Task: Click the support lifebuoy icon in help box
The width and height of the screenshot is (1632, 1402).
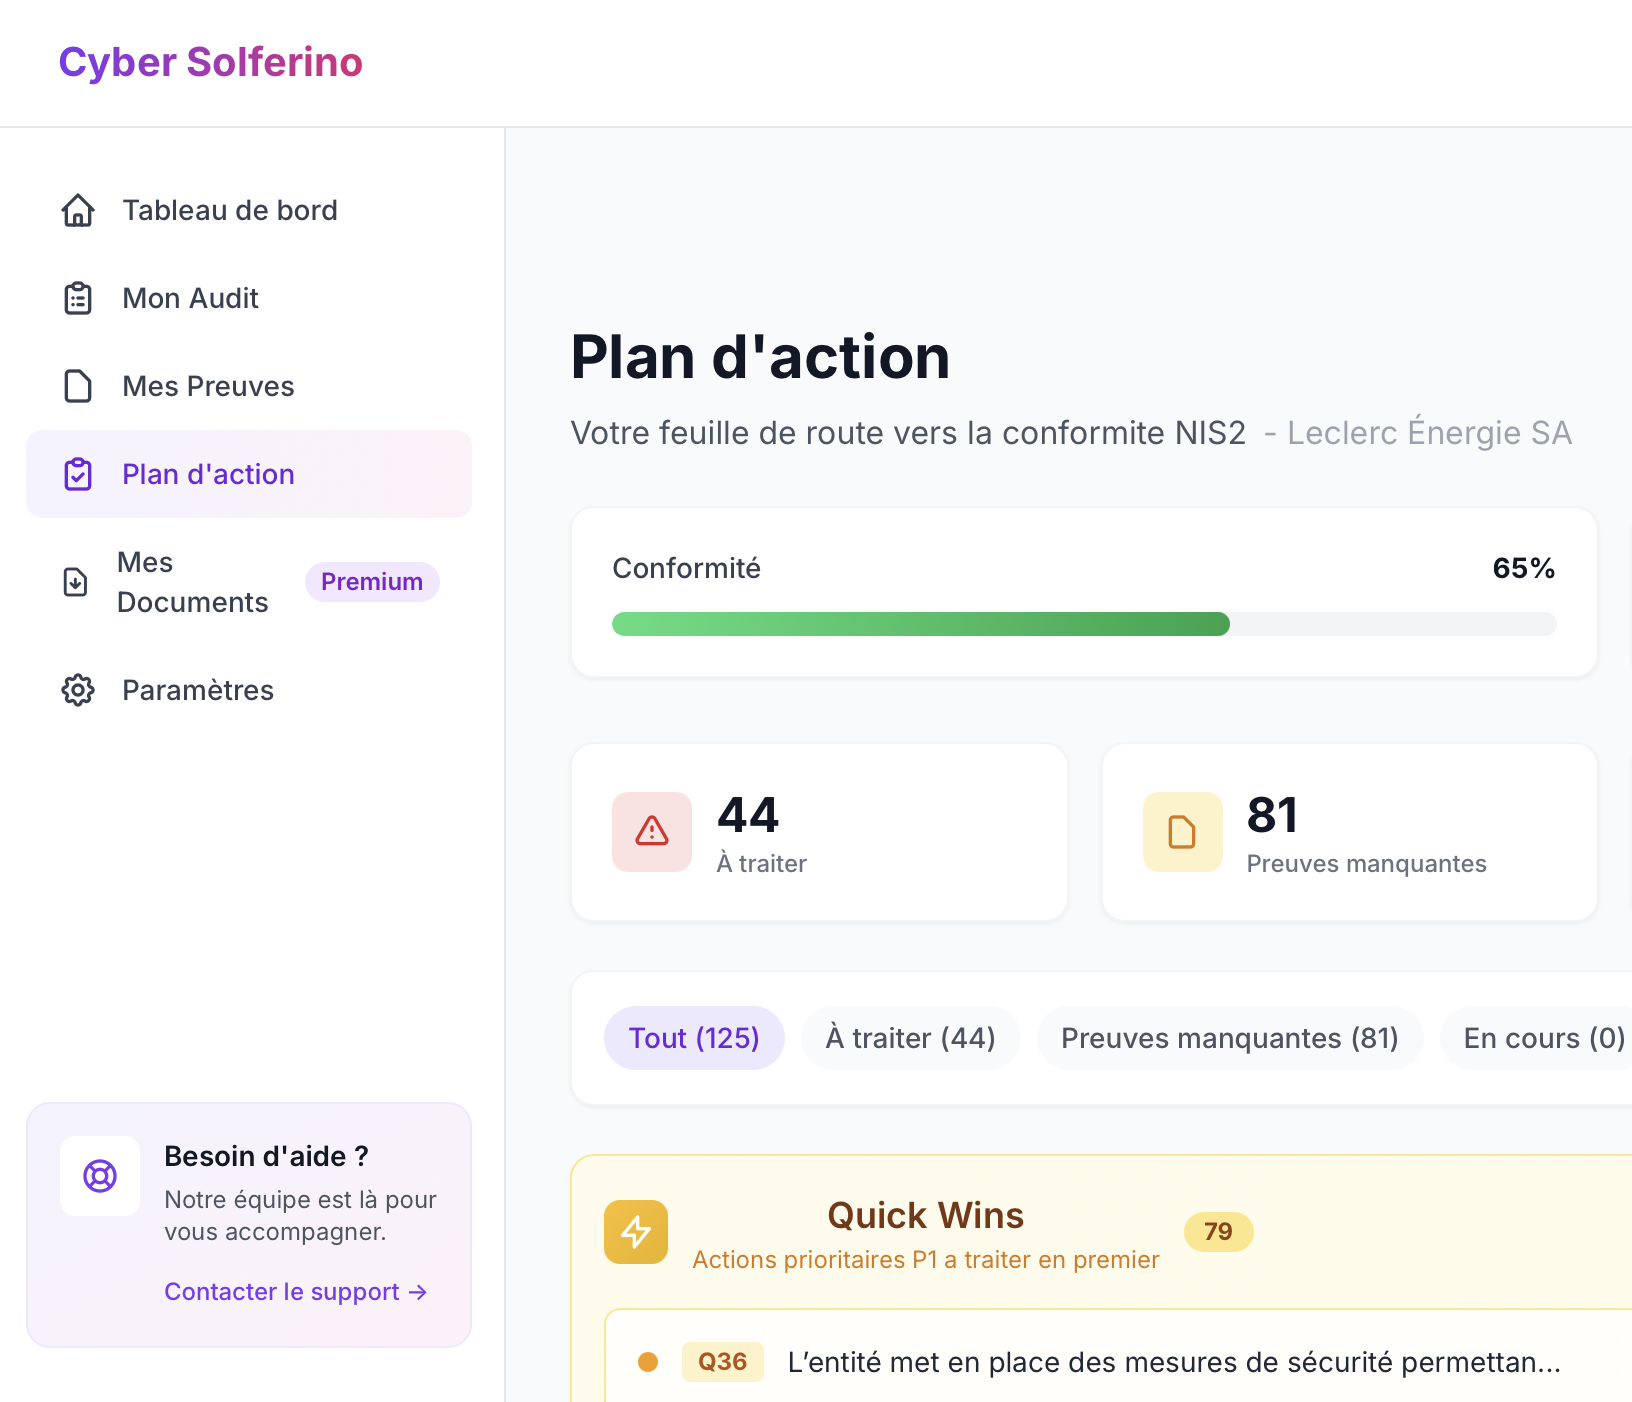Action: click(x=100, y=1176)
